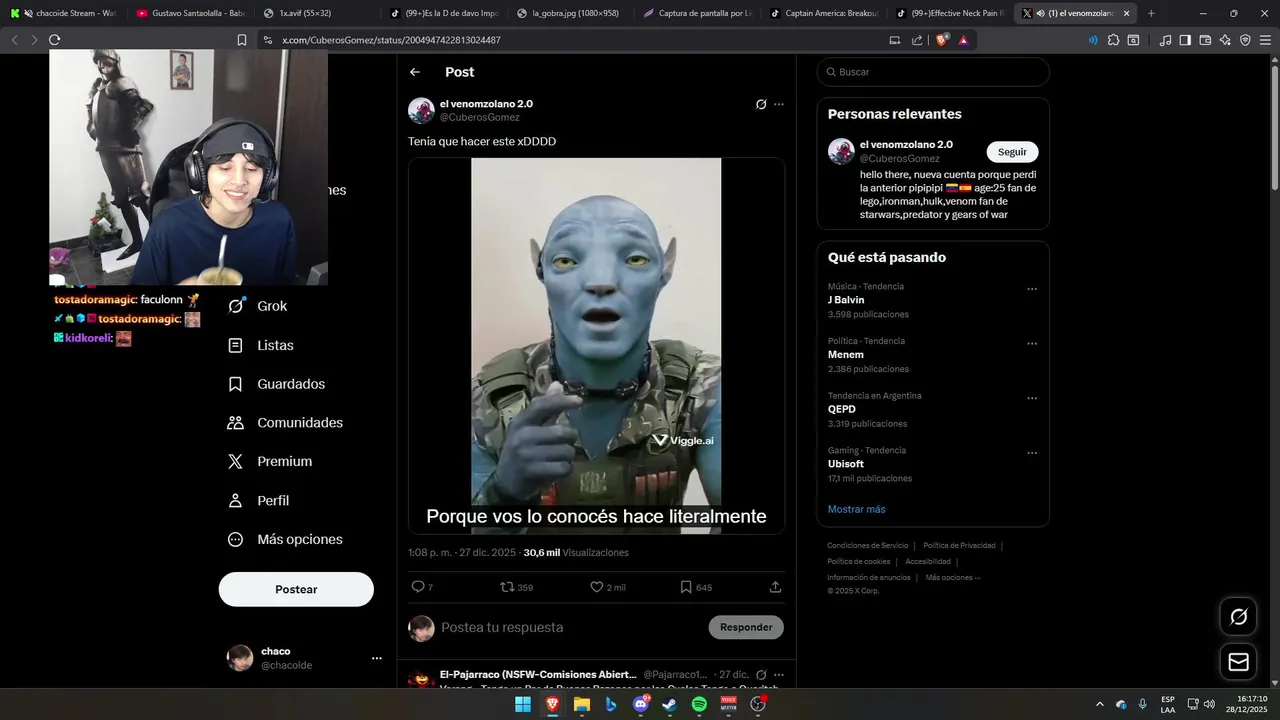Open the browser hamburger menu
The image size is (1280, 720).
pos(1265,40)
